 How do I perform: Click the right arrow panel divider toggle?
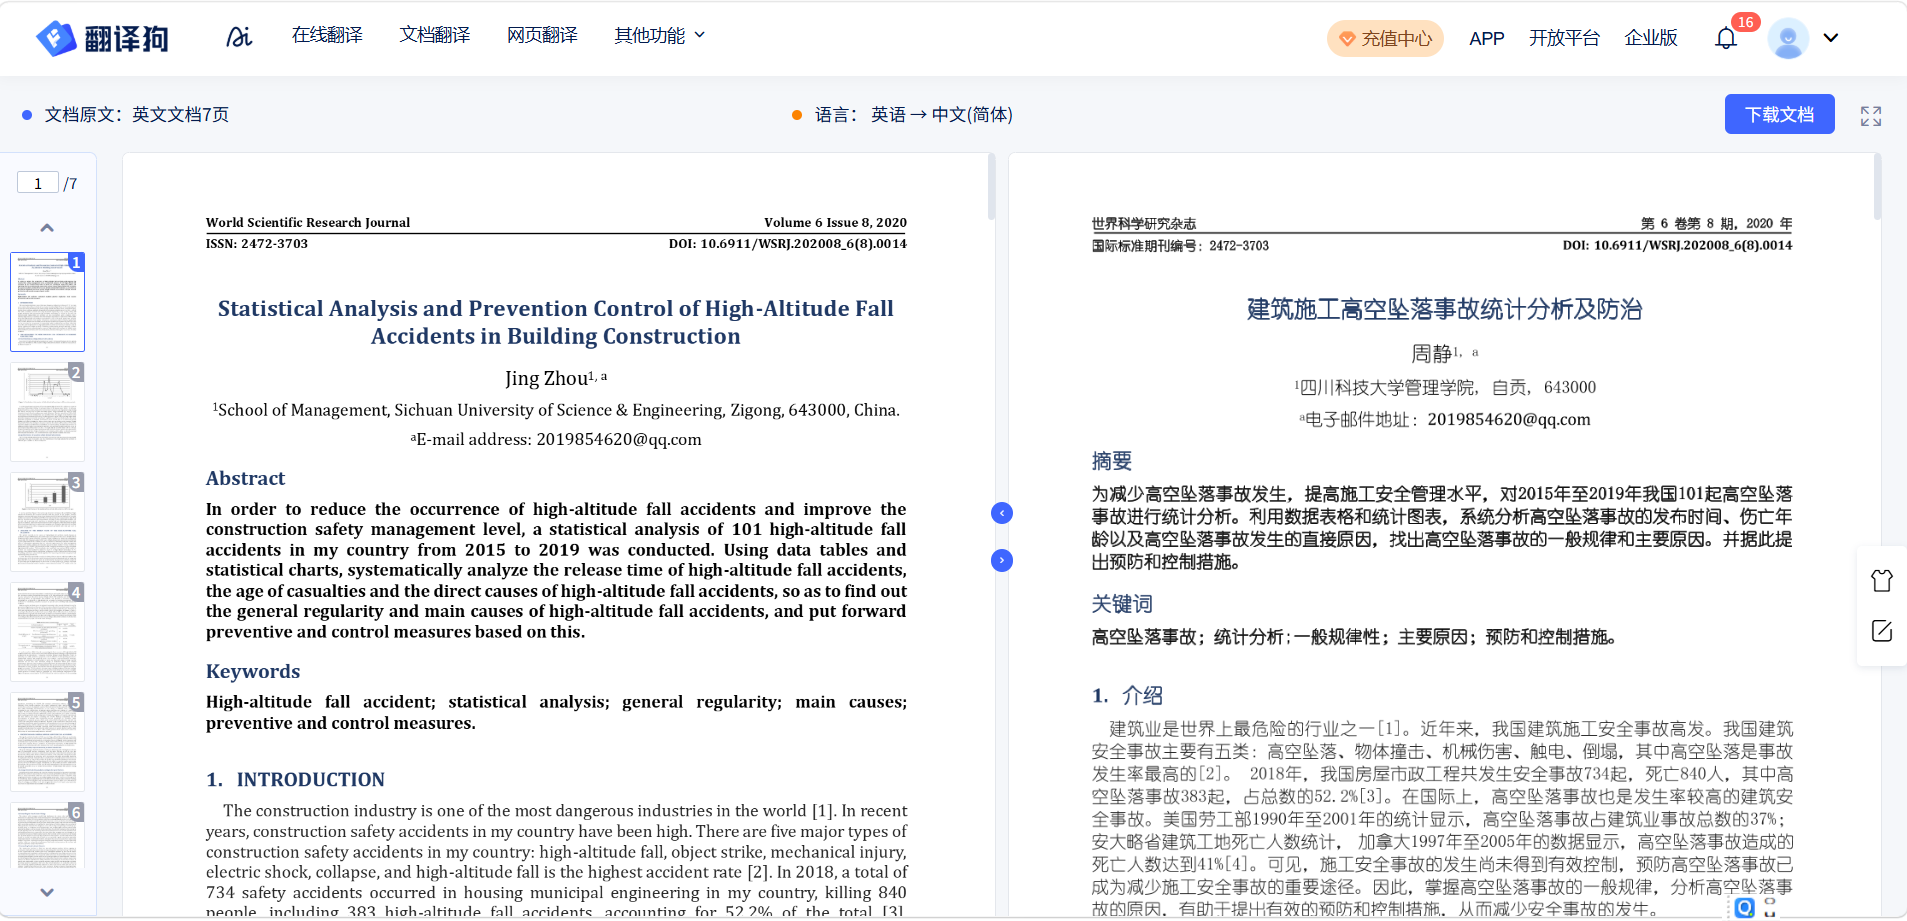pos(1001,560)
